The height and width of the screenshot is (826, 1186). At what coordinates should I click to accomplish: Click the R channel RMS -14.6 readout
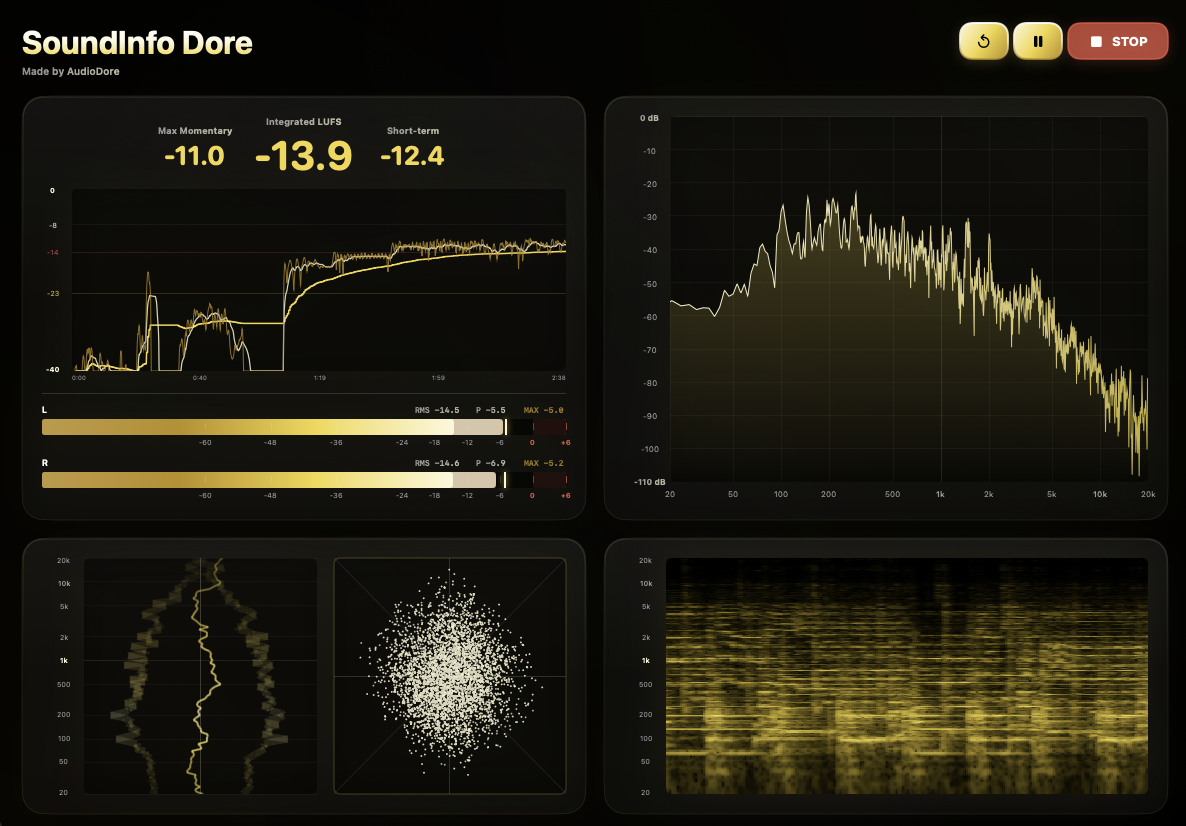pyautogui.click(x=436, y=463)
